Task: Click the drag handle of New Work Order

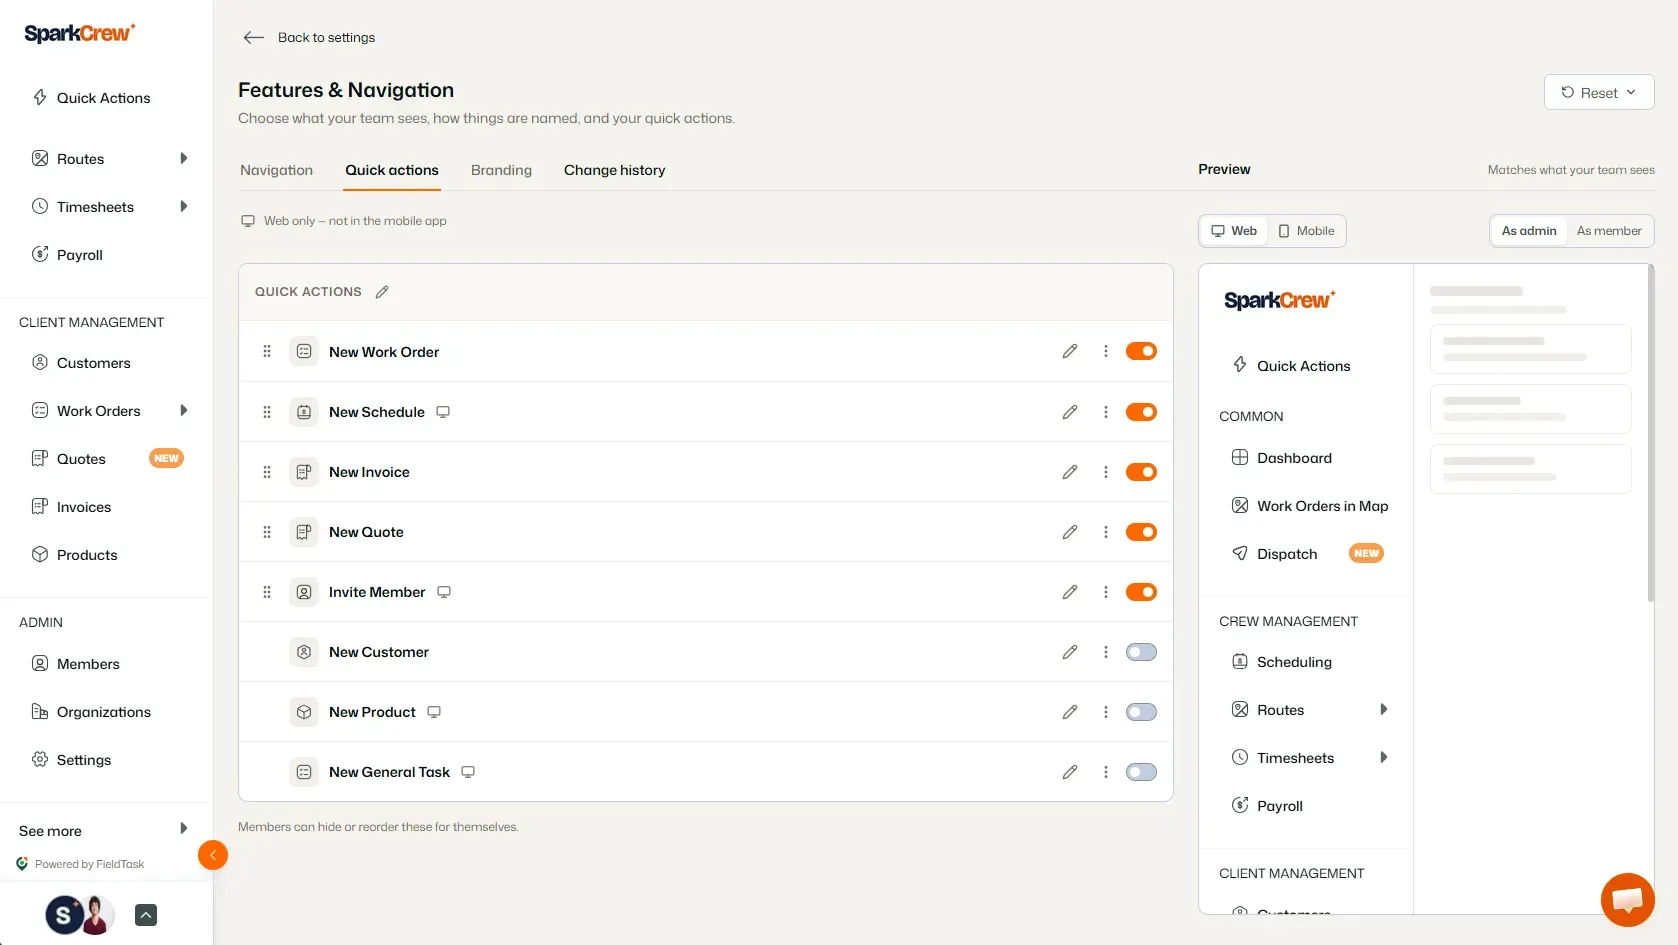Action: [267, 351]
